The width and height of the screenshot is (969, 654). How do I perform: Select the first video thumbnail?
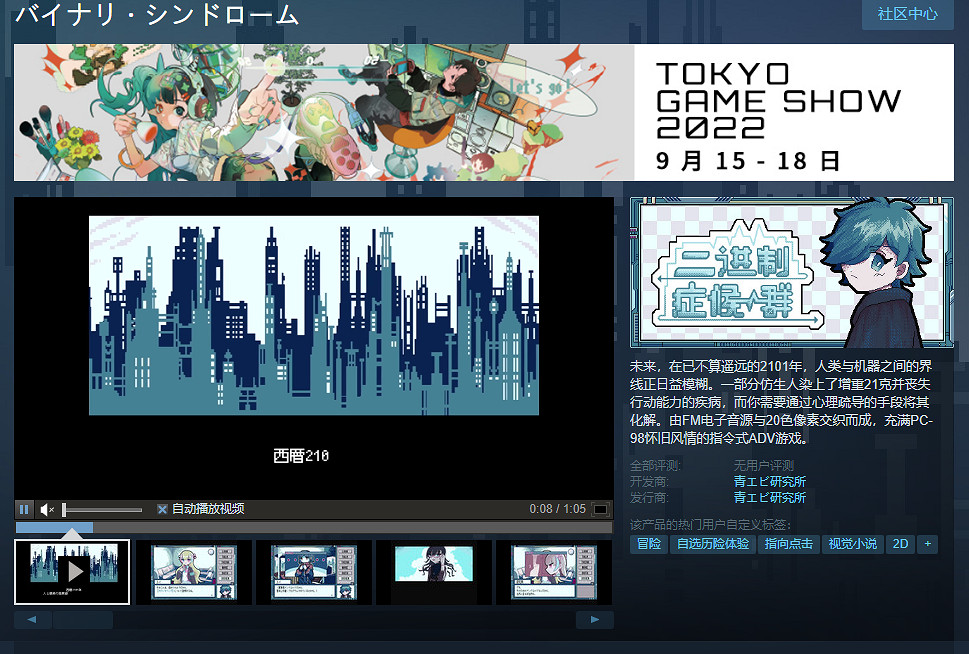72,572
